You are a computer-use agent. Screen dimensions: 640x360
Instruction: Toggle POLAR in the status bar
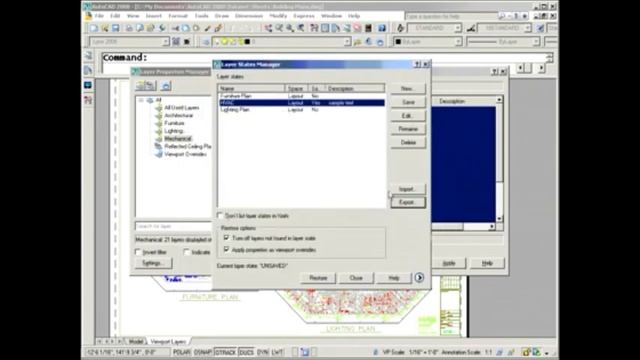182,352
